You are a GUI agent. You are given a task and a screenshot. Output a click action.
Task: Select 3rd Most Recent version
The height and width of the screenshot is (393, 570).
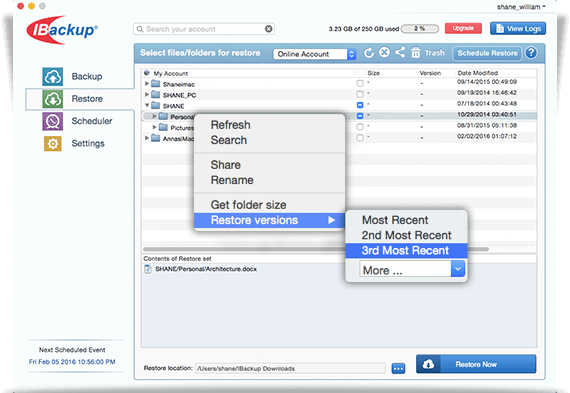(x=406, y=250)
